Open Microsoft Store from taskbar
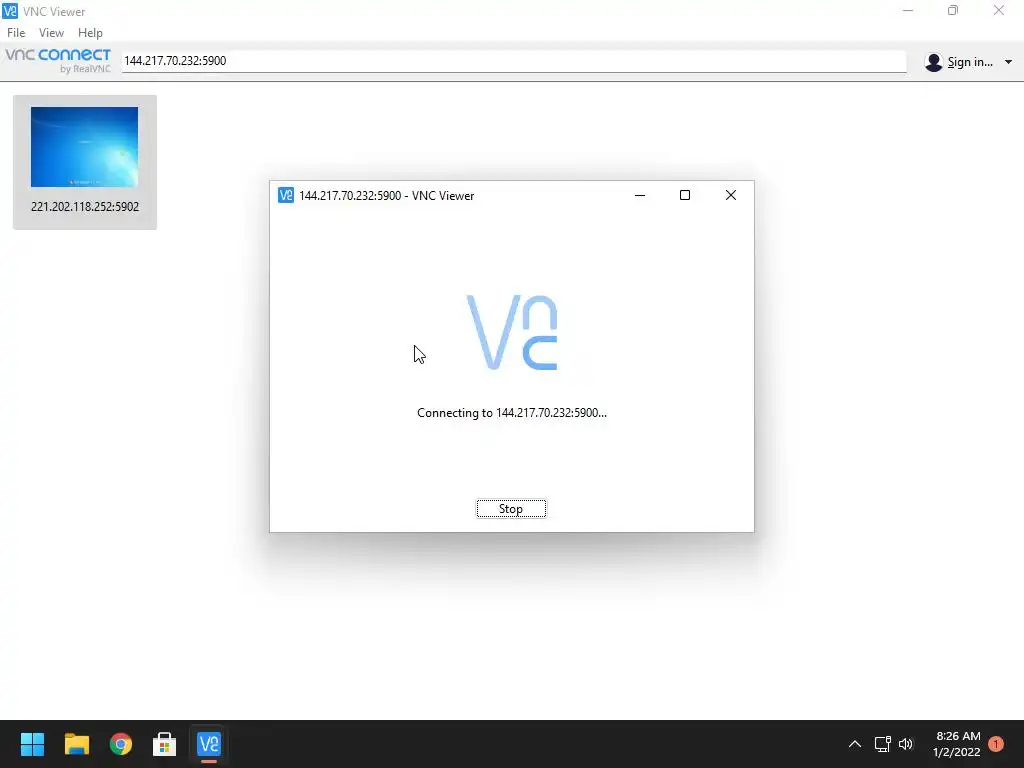Screen dimensions: 1024x768 click(165, 744)
